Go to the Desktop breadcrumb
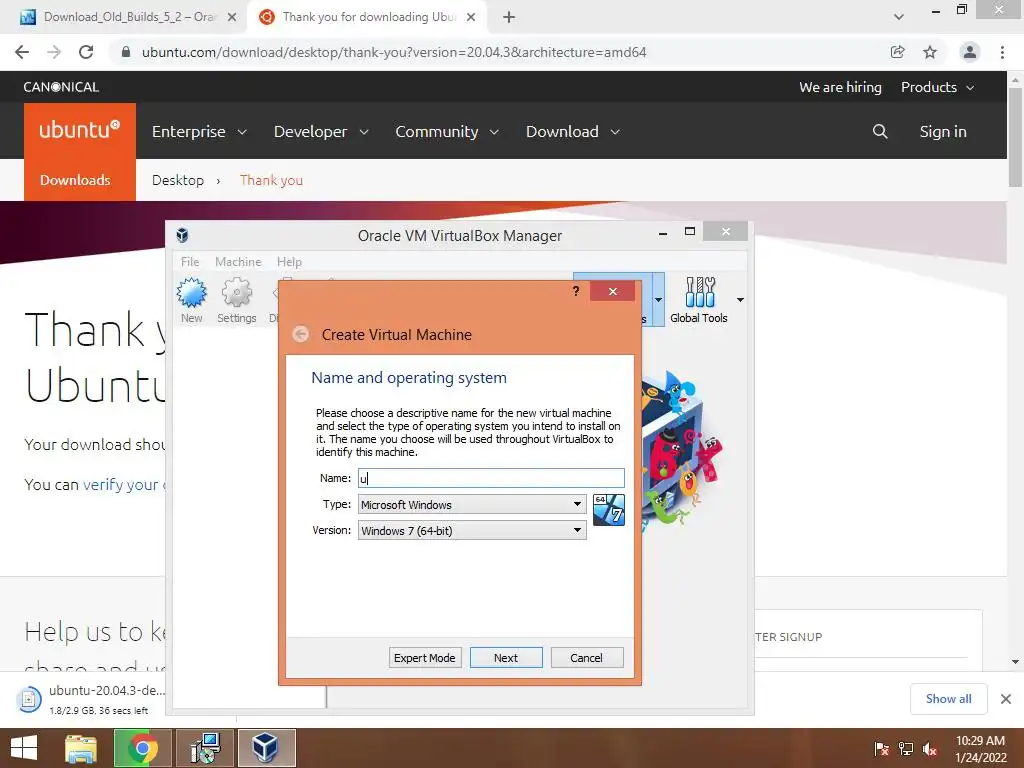The height and width of the screenshot is (768, 1024). (178, 180)
